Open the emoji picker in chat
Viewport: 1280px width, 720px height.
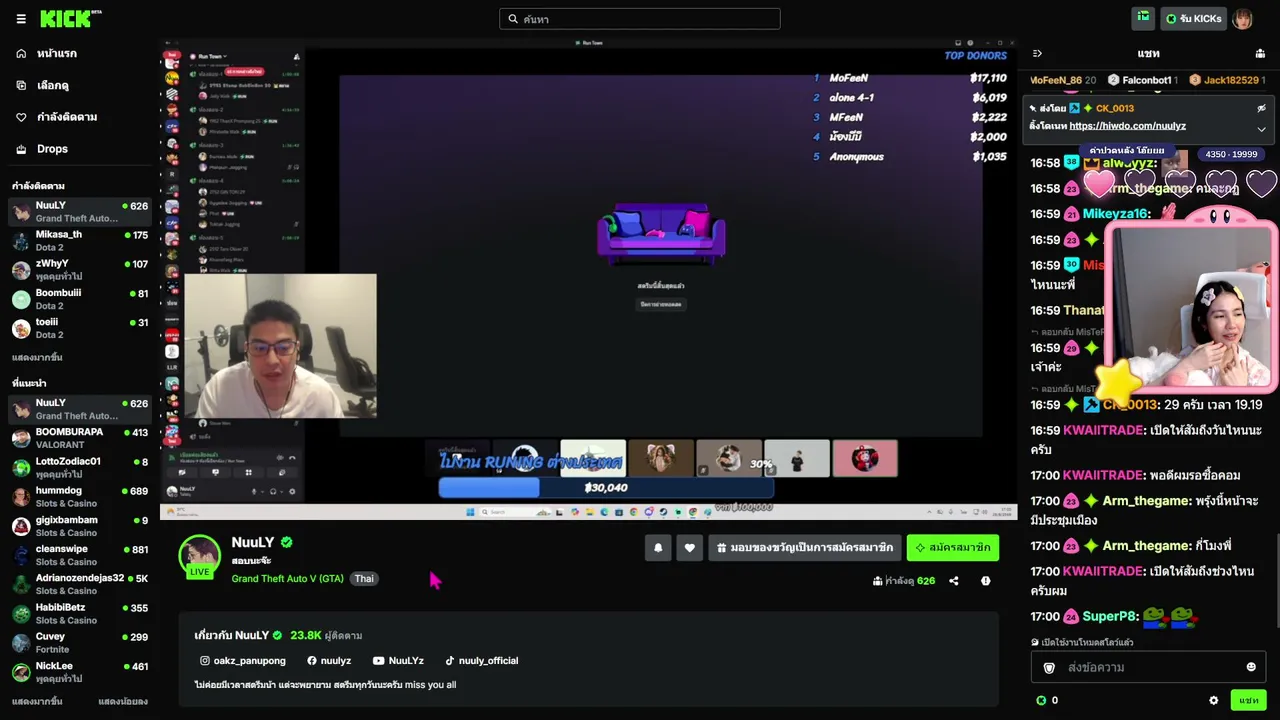point(1251,667)
